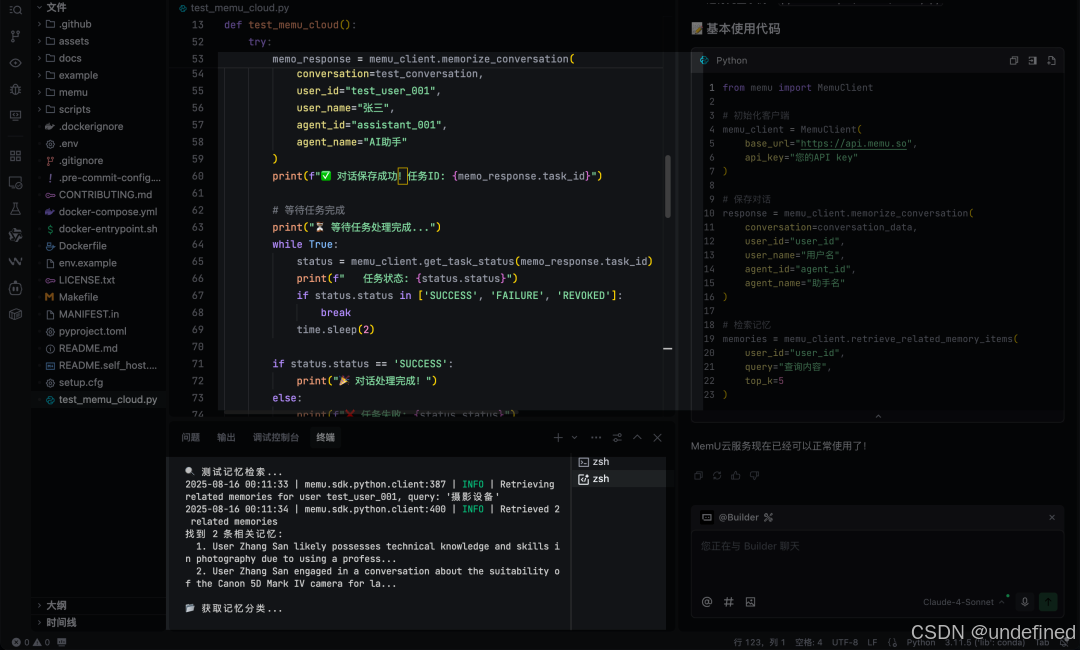The height and width of the screenshot is (650, 1080).
Task: Thumbs up the chat response
Action: (736, 475)
